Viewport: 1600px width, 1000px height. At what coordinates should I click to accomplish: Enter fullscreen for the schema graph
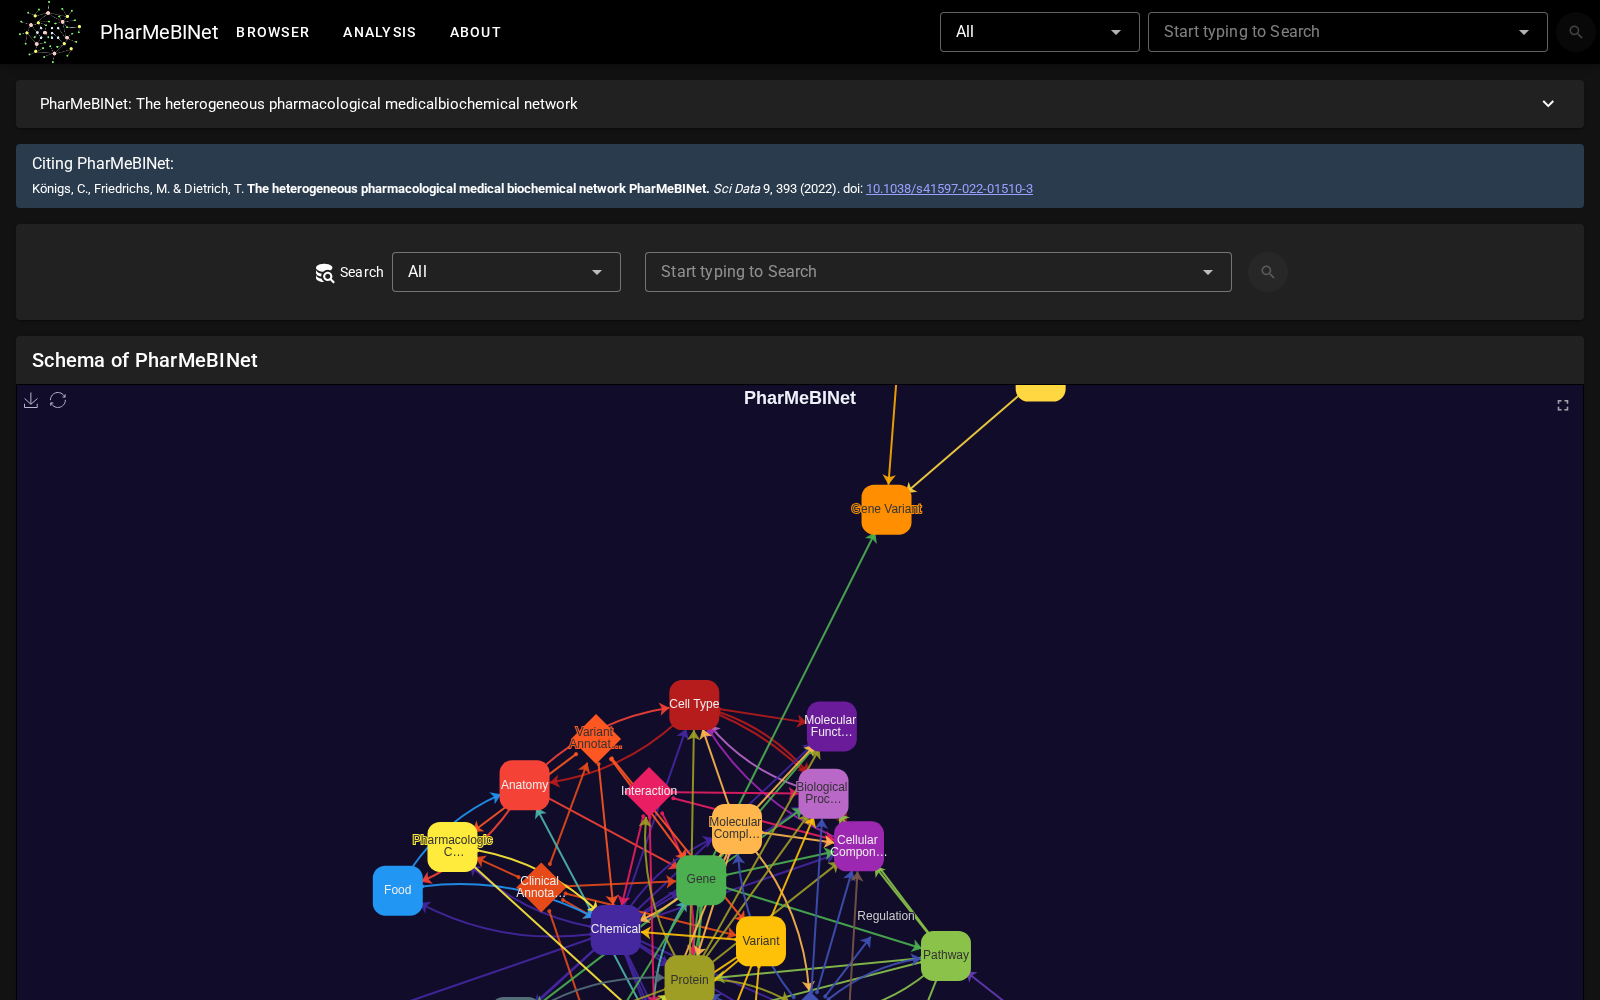pos(1563,405)
